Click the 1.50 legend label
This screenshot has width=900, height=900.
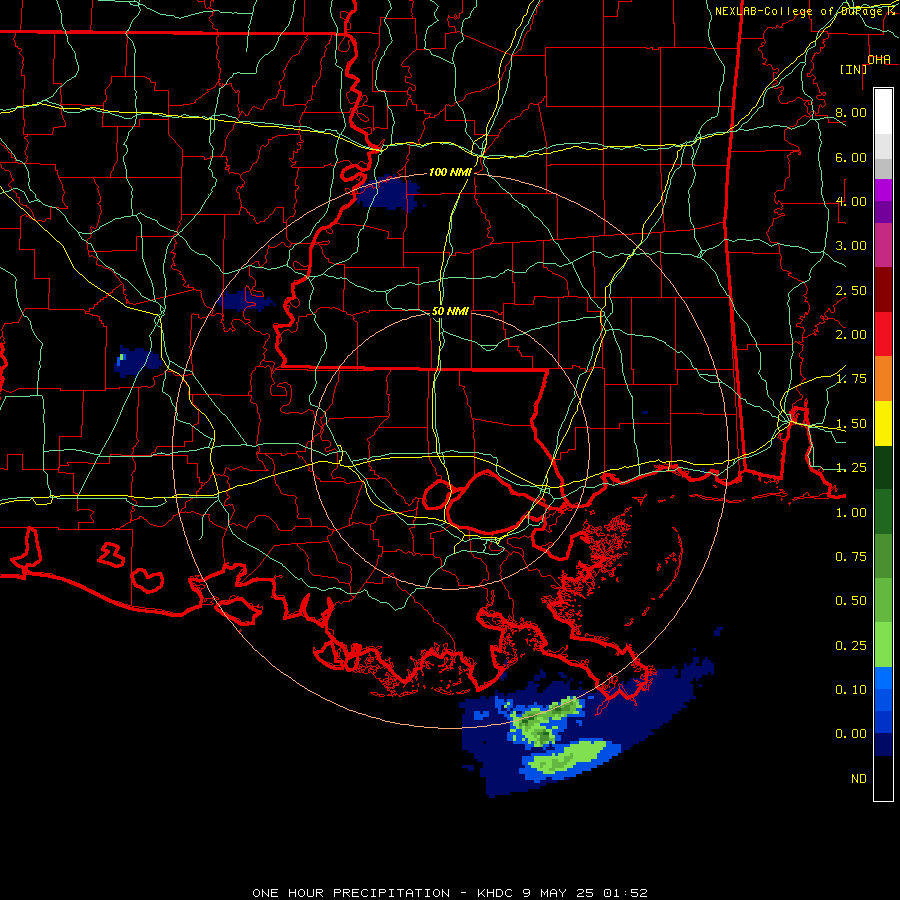pyautogui.click(x=851, y=424)
